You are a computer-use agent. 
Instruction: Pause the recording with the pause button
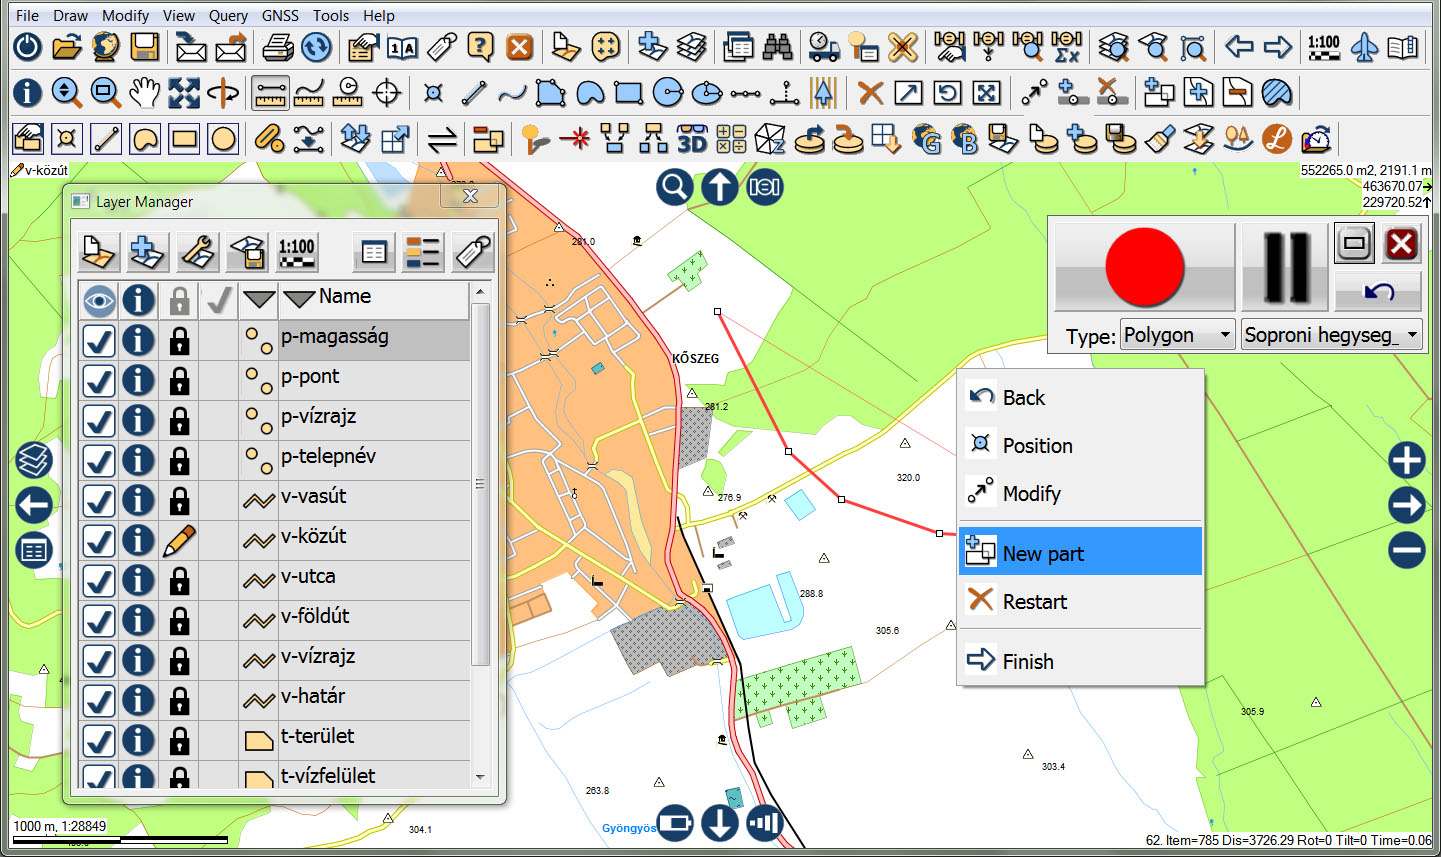pos(1286,267)
